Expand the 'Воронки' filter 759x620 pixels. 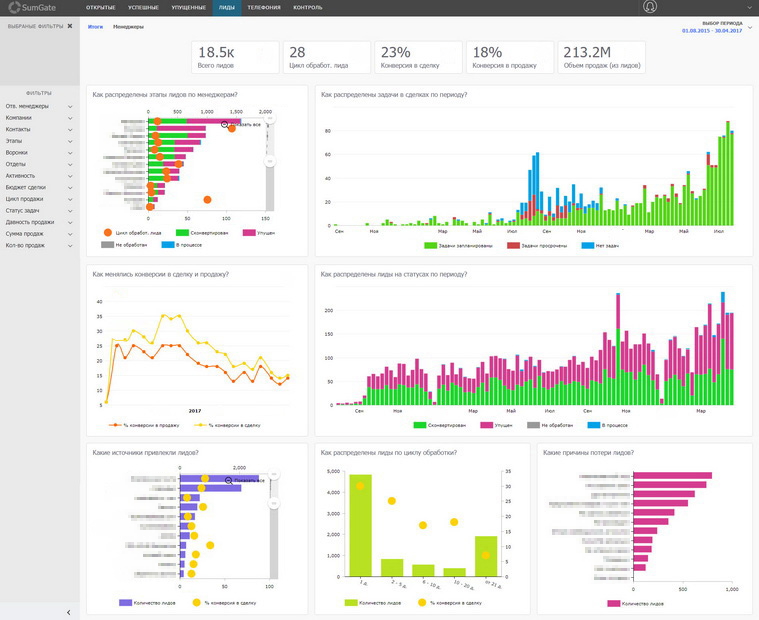[x=38, y=152]
